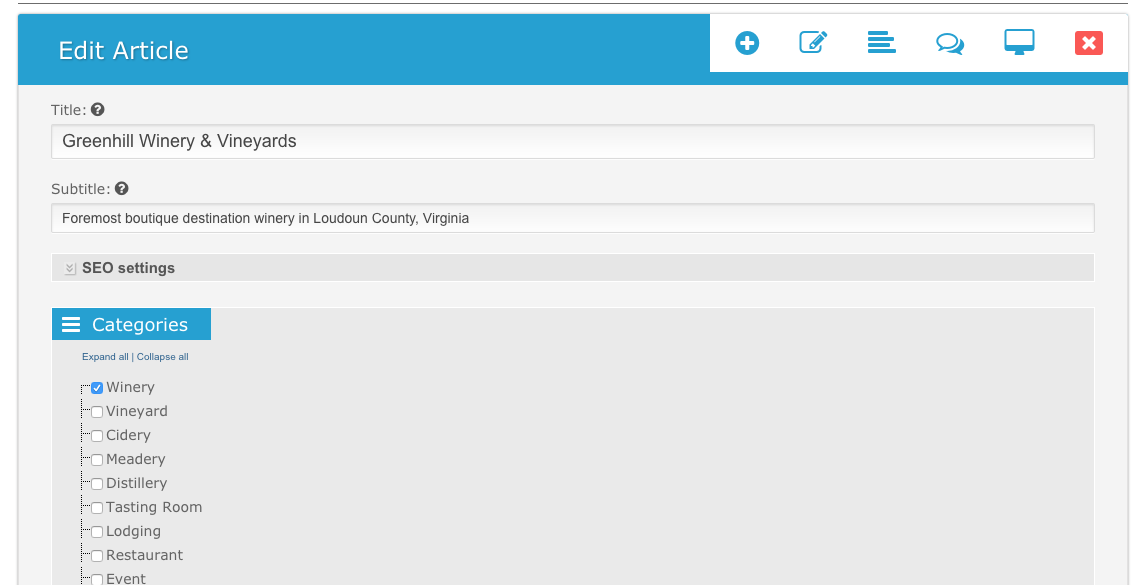Uncheck the Winery category checkbox

tap(97, 388)
